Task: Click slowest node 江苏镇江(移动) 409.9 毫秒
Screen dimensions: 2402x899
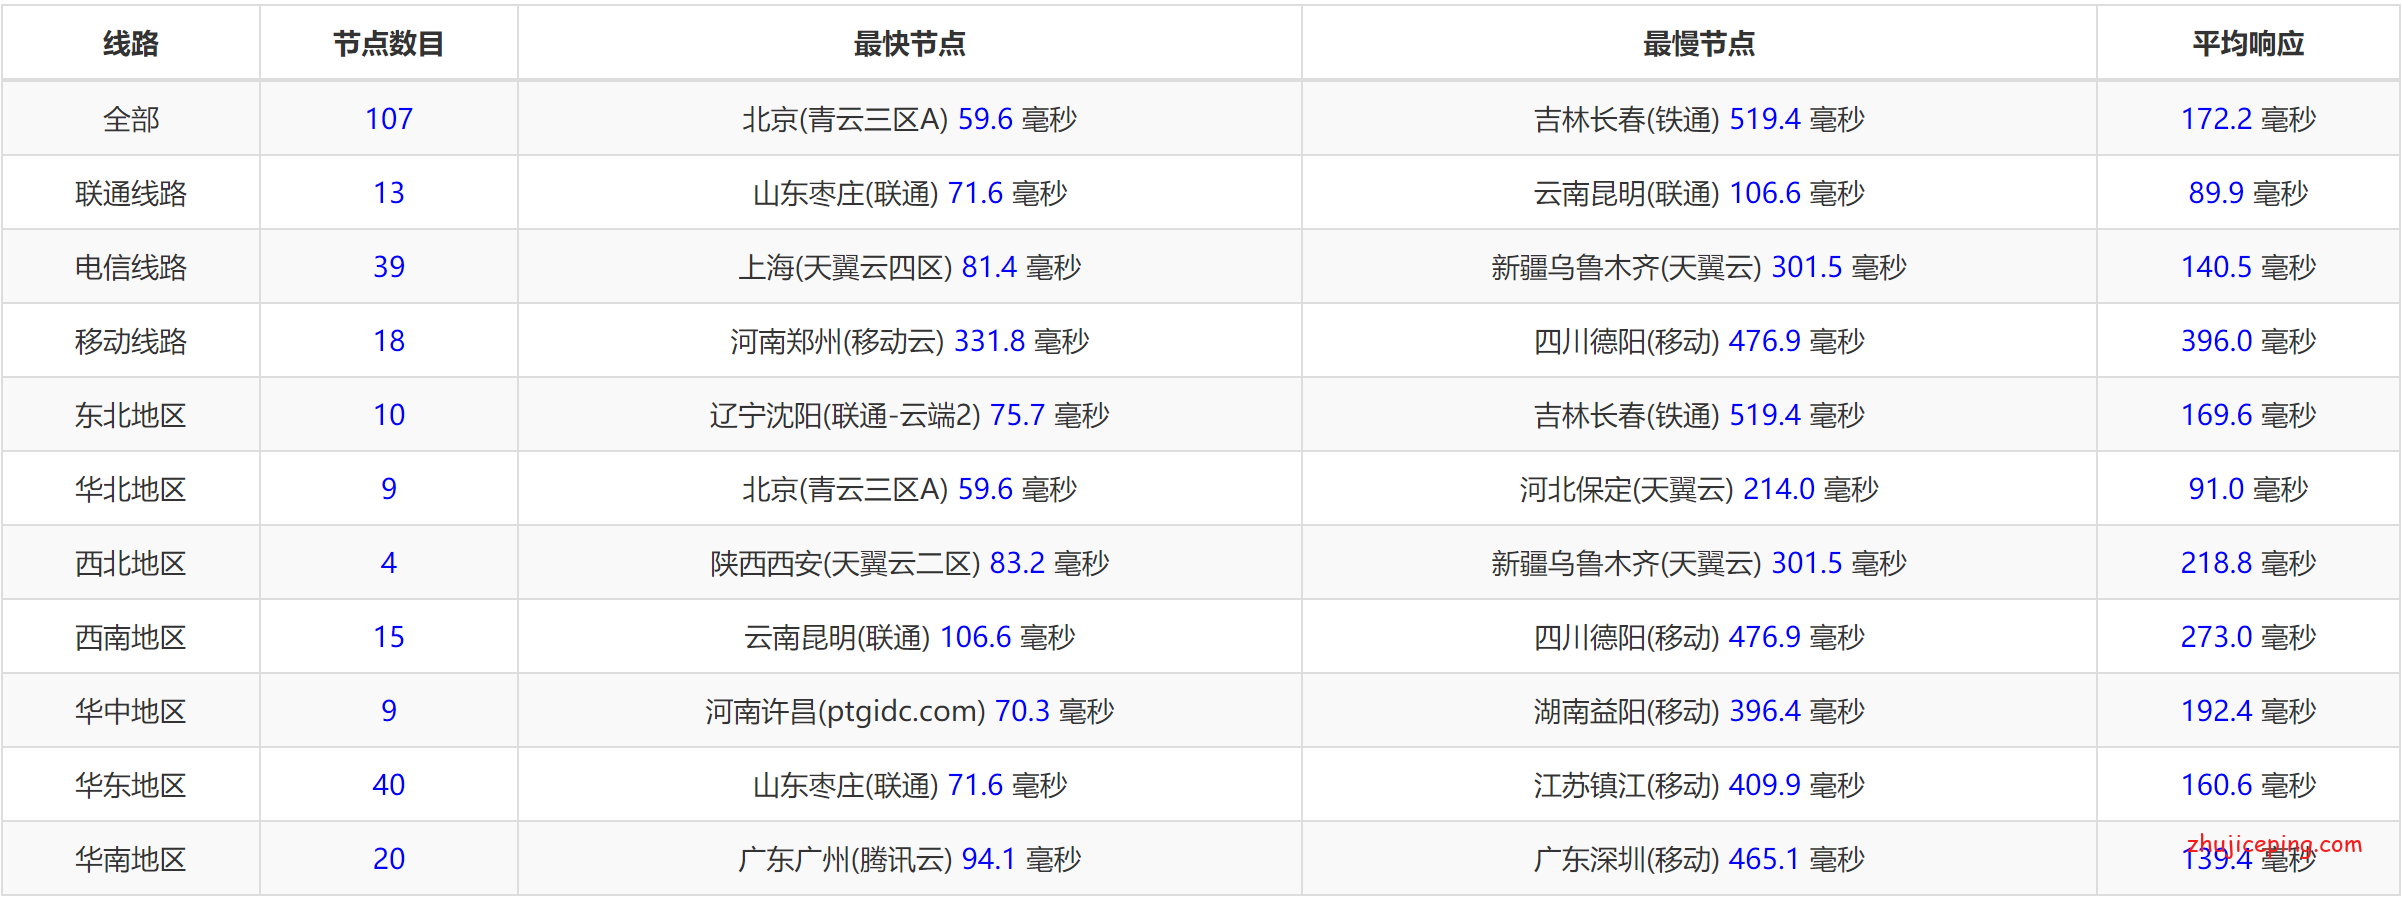Action: 1699,785
